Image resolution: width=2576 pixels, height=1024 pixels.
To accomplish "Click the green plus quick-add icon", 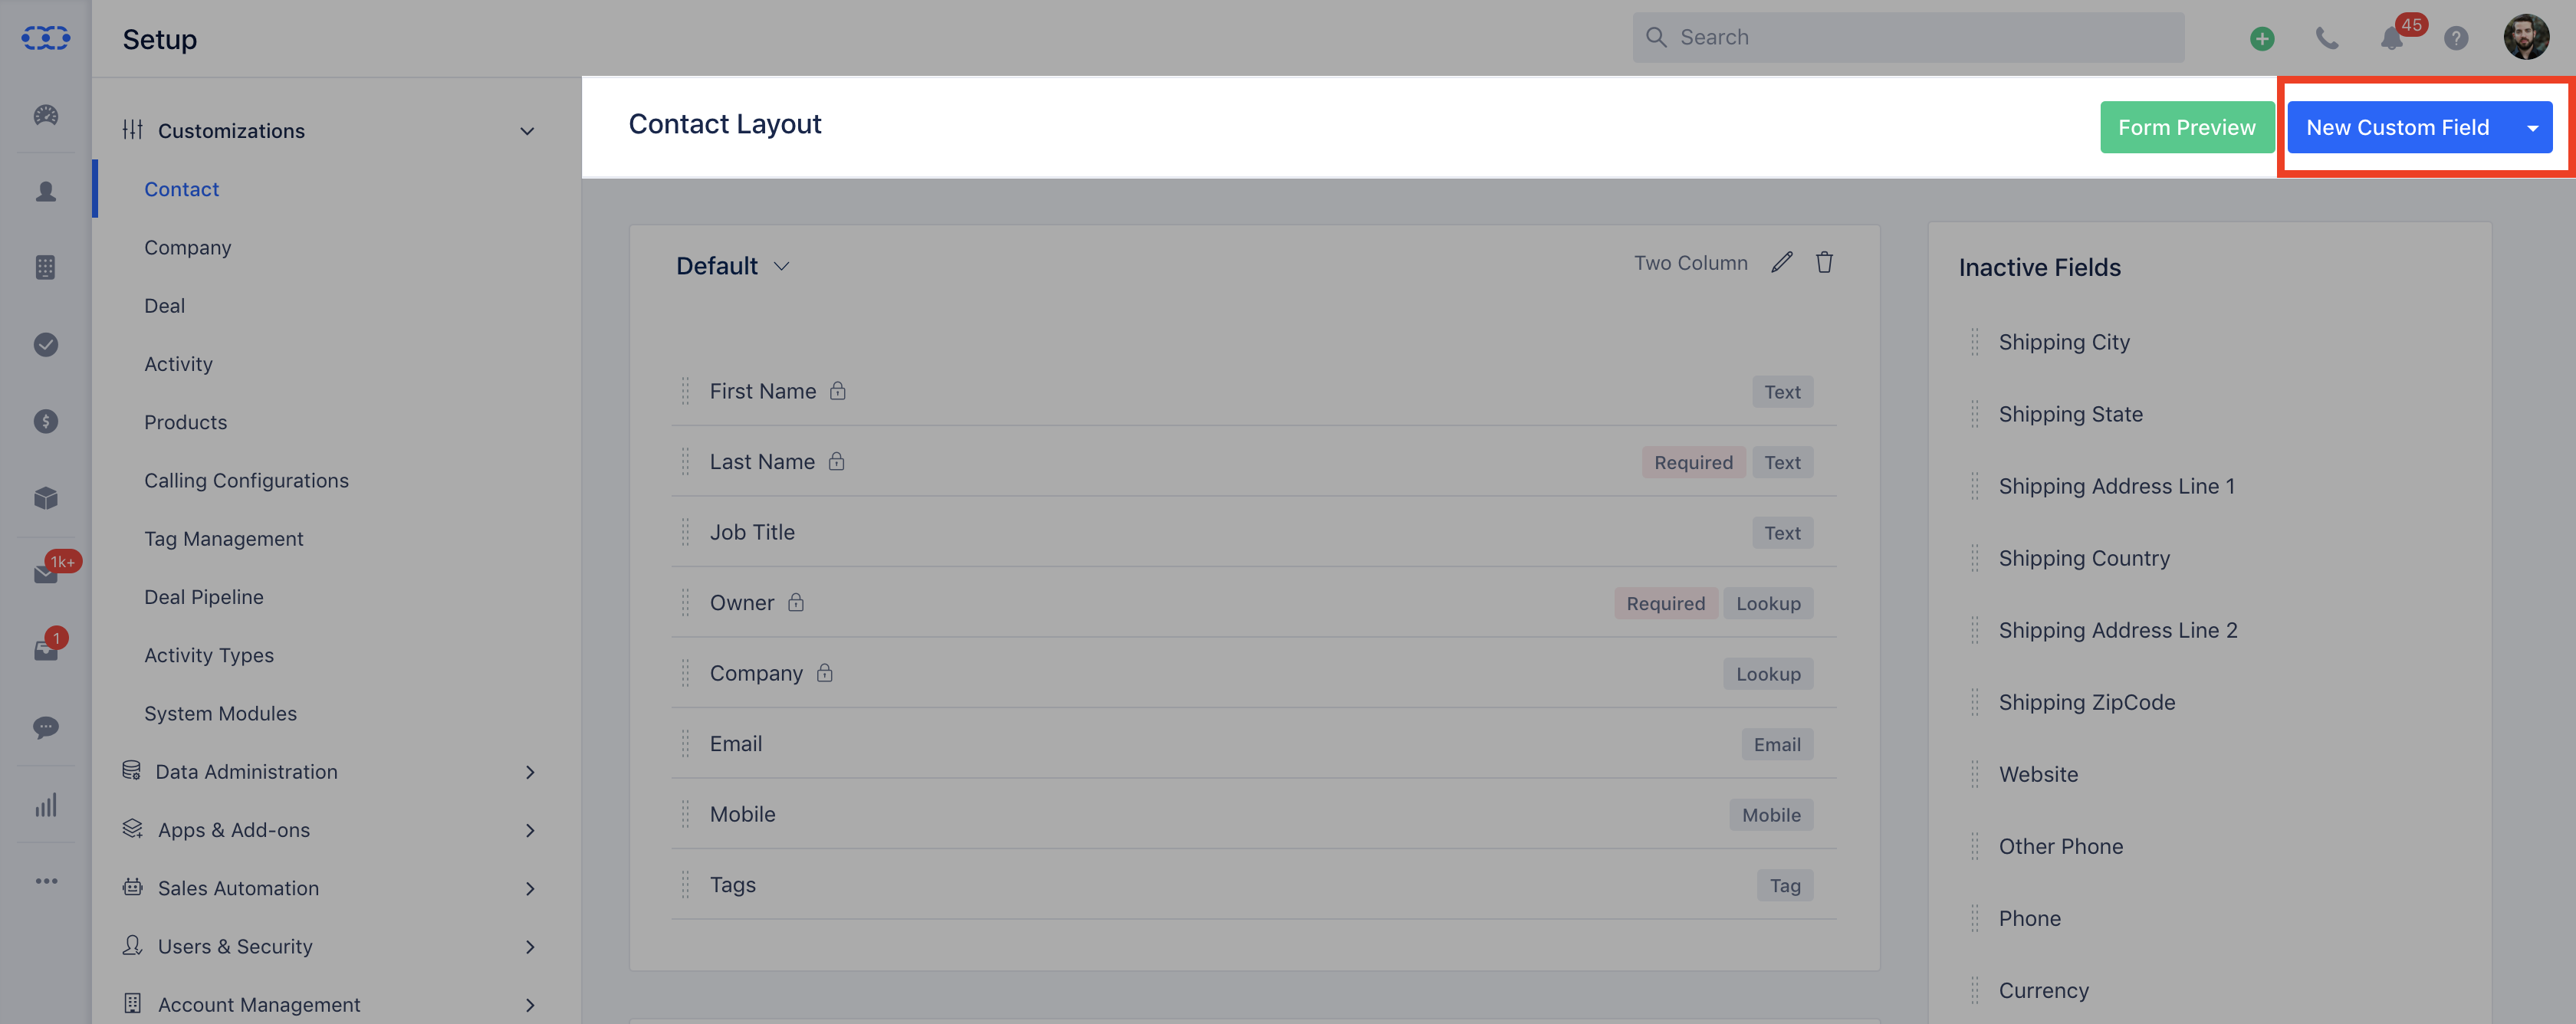I will pos(2262,38).
